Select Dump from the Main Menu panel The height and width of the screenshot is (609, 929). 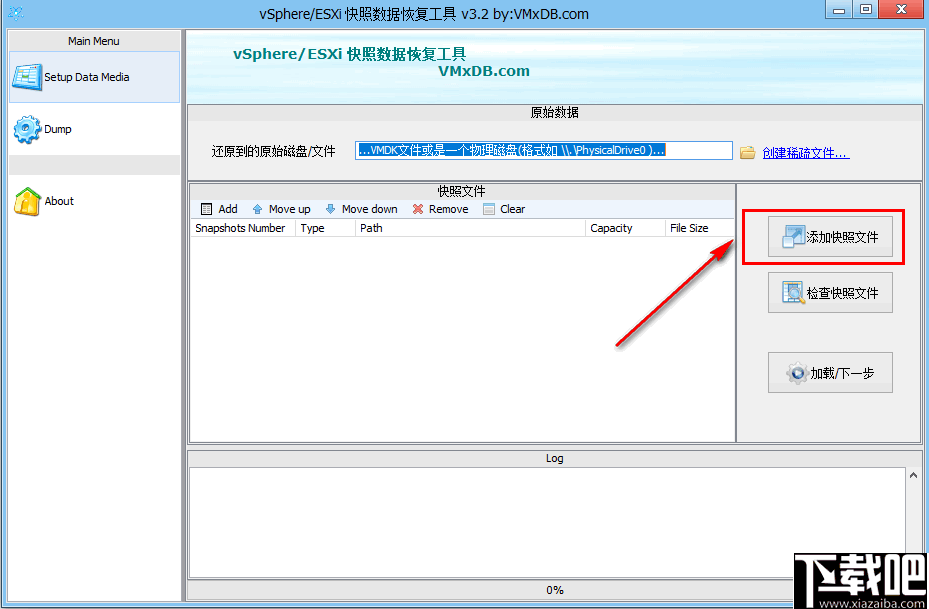point(60,128)
